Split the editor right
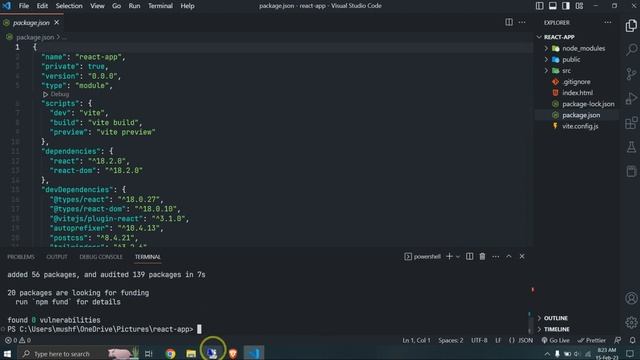Viewport: 640px width, 360px height. [x=509, y=22]
